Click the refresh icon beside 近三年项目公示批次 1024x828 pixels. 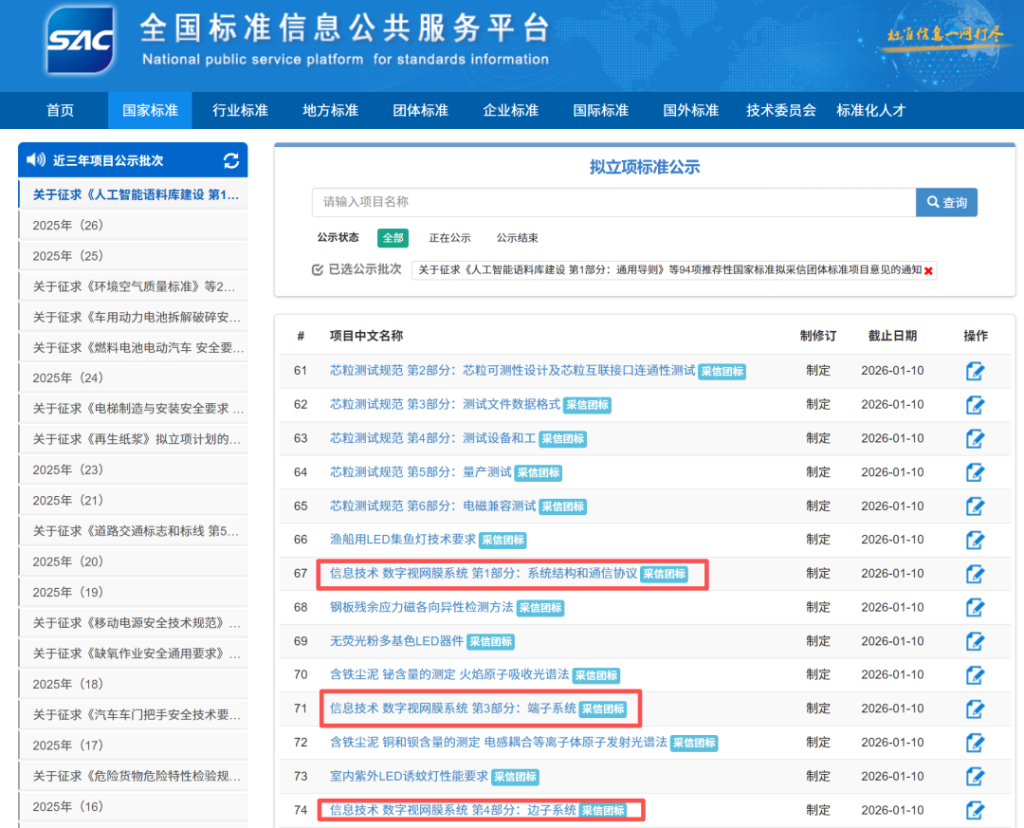232,160
